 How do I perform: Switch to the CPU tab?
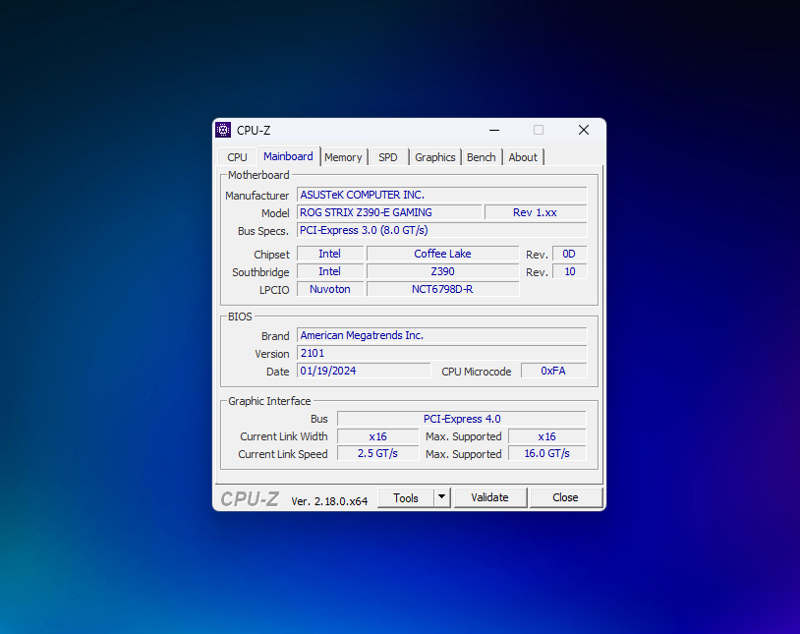[x=236, y=157]
